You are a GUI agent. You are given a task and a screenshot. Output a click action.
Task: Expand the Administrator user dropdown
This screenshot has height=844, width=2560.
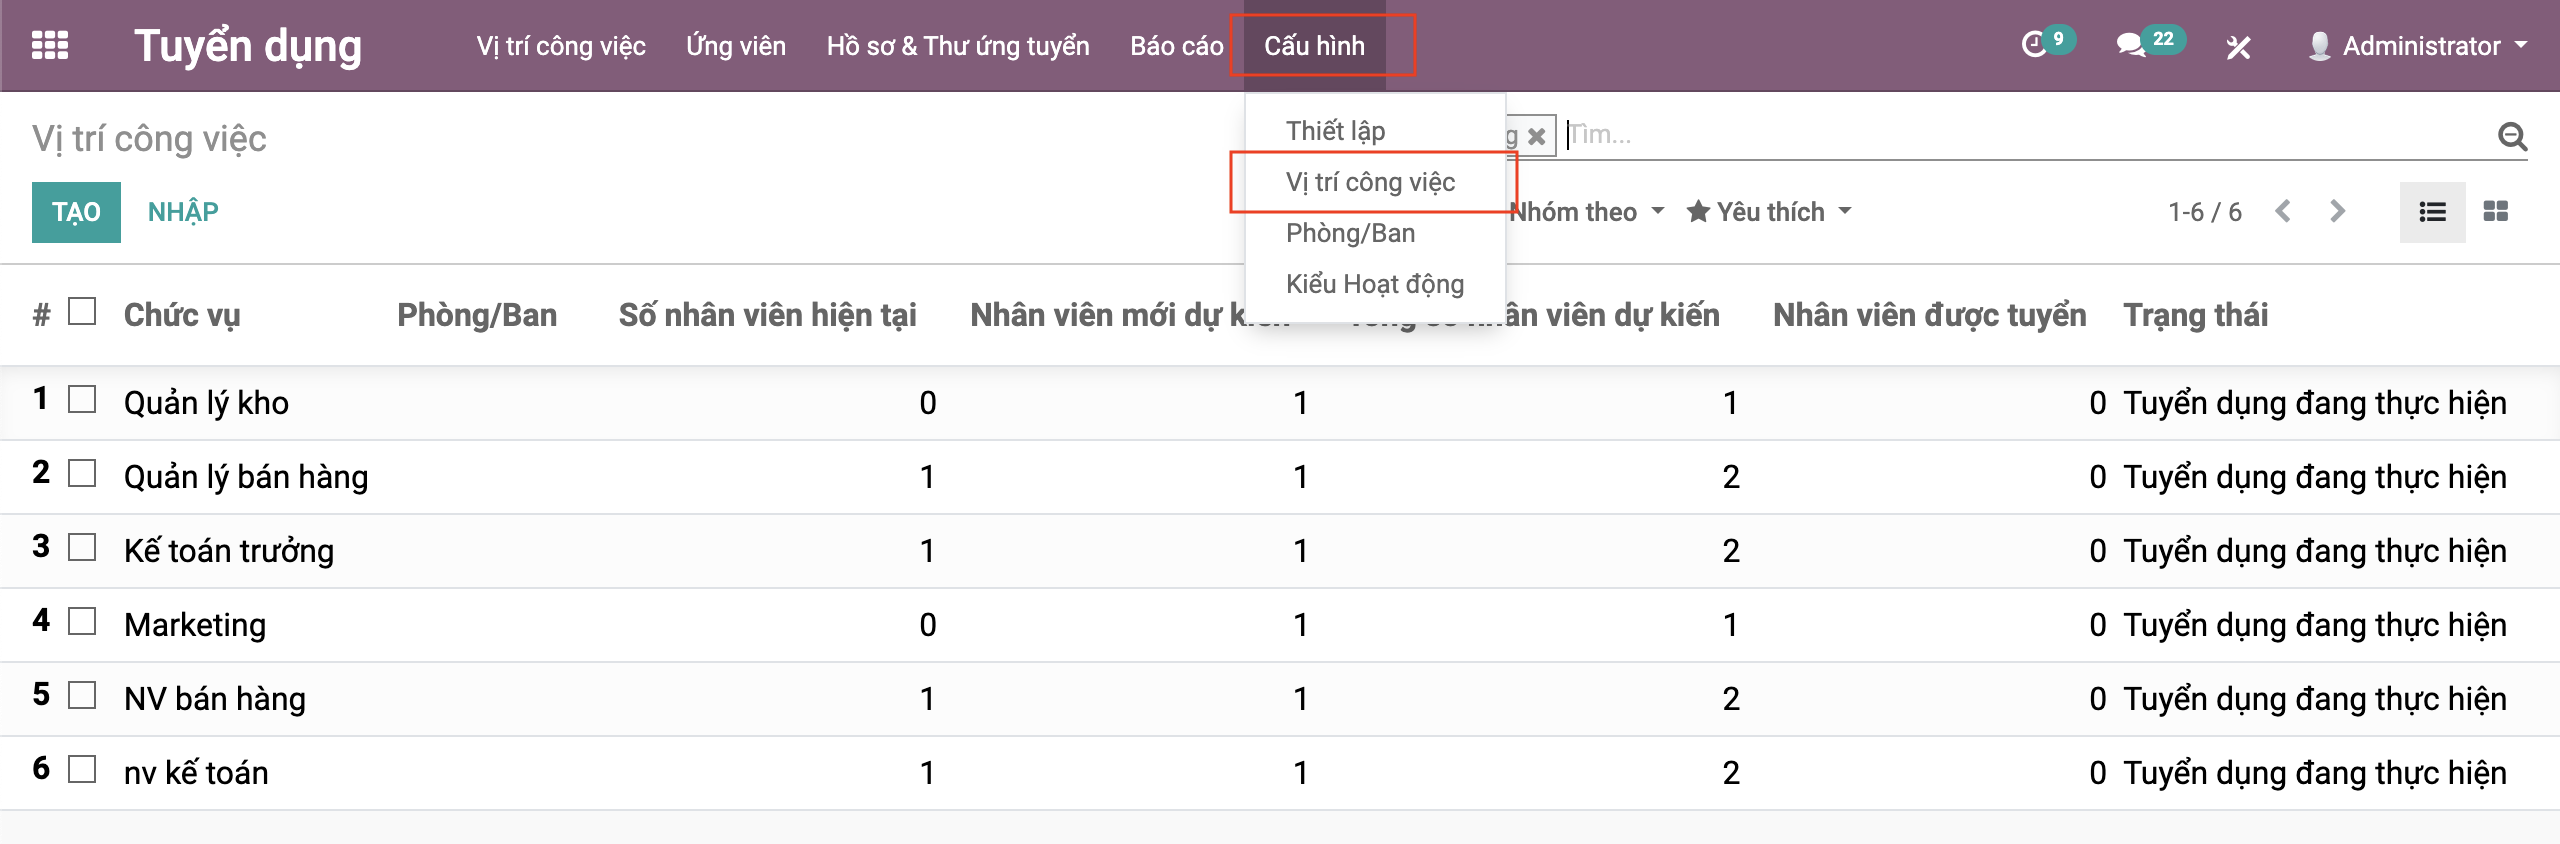pos(2419,46)
